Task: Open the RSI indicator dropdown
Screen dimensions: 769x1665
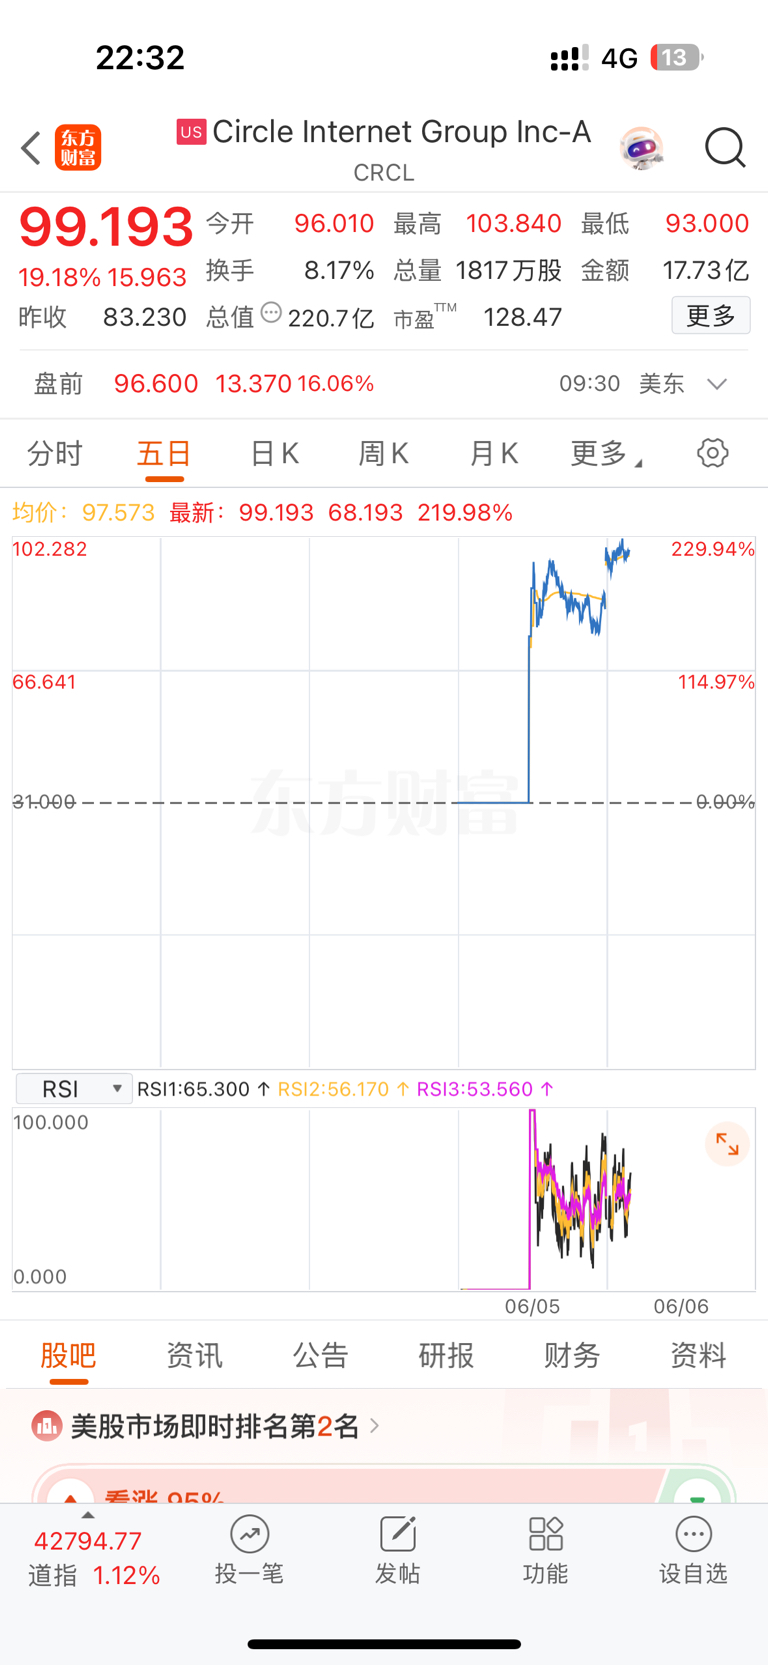Action: point(74,1089)
